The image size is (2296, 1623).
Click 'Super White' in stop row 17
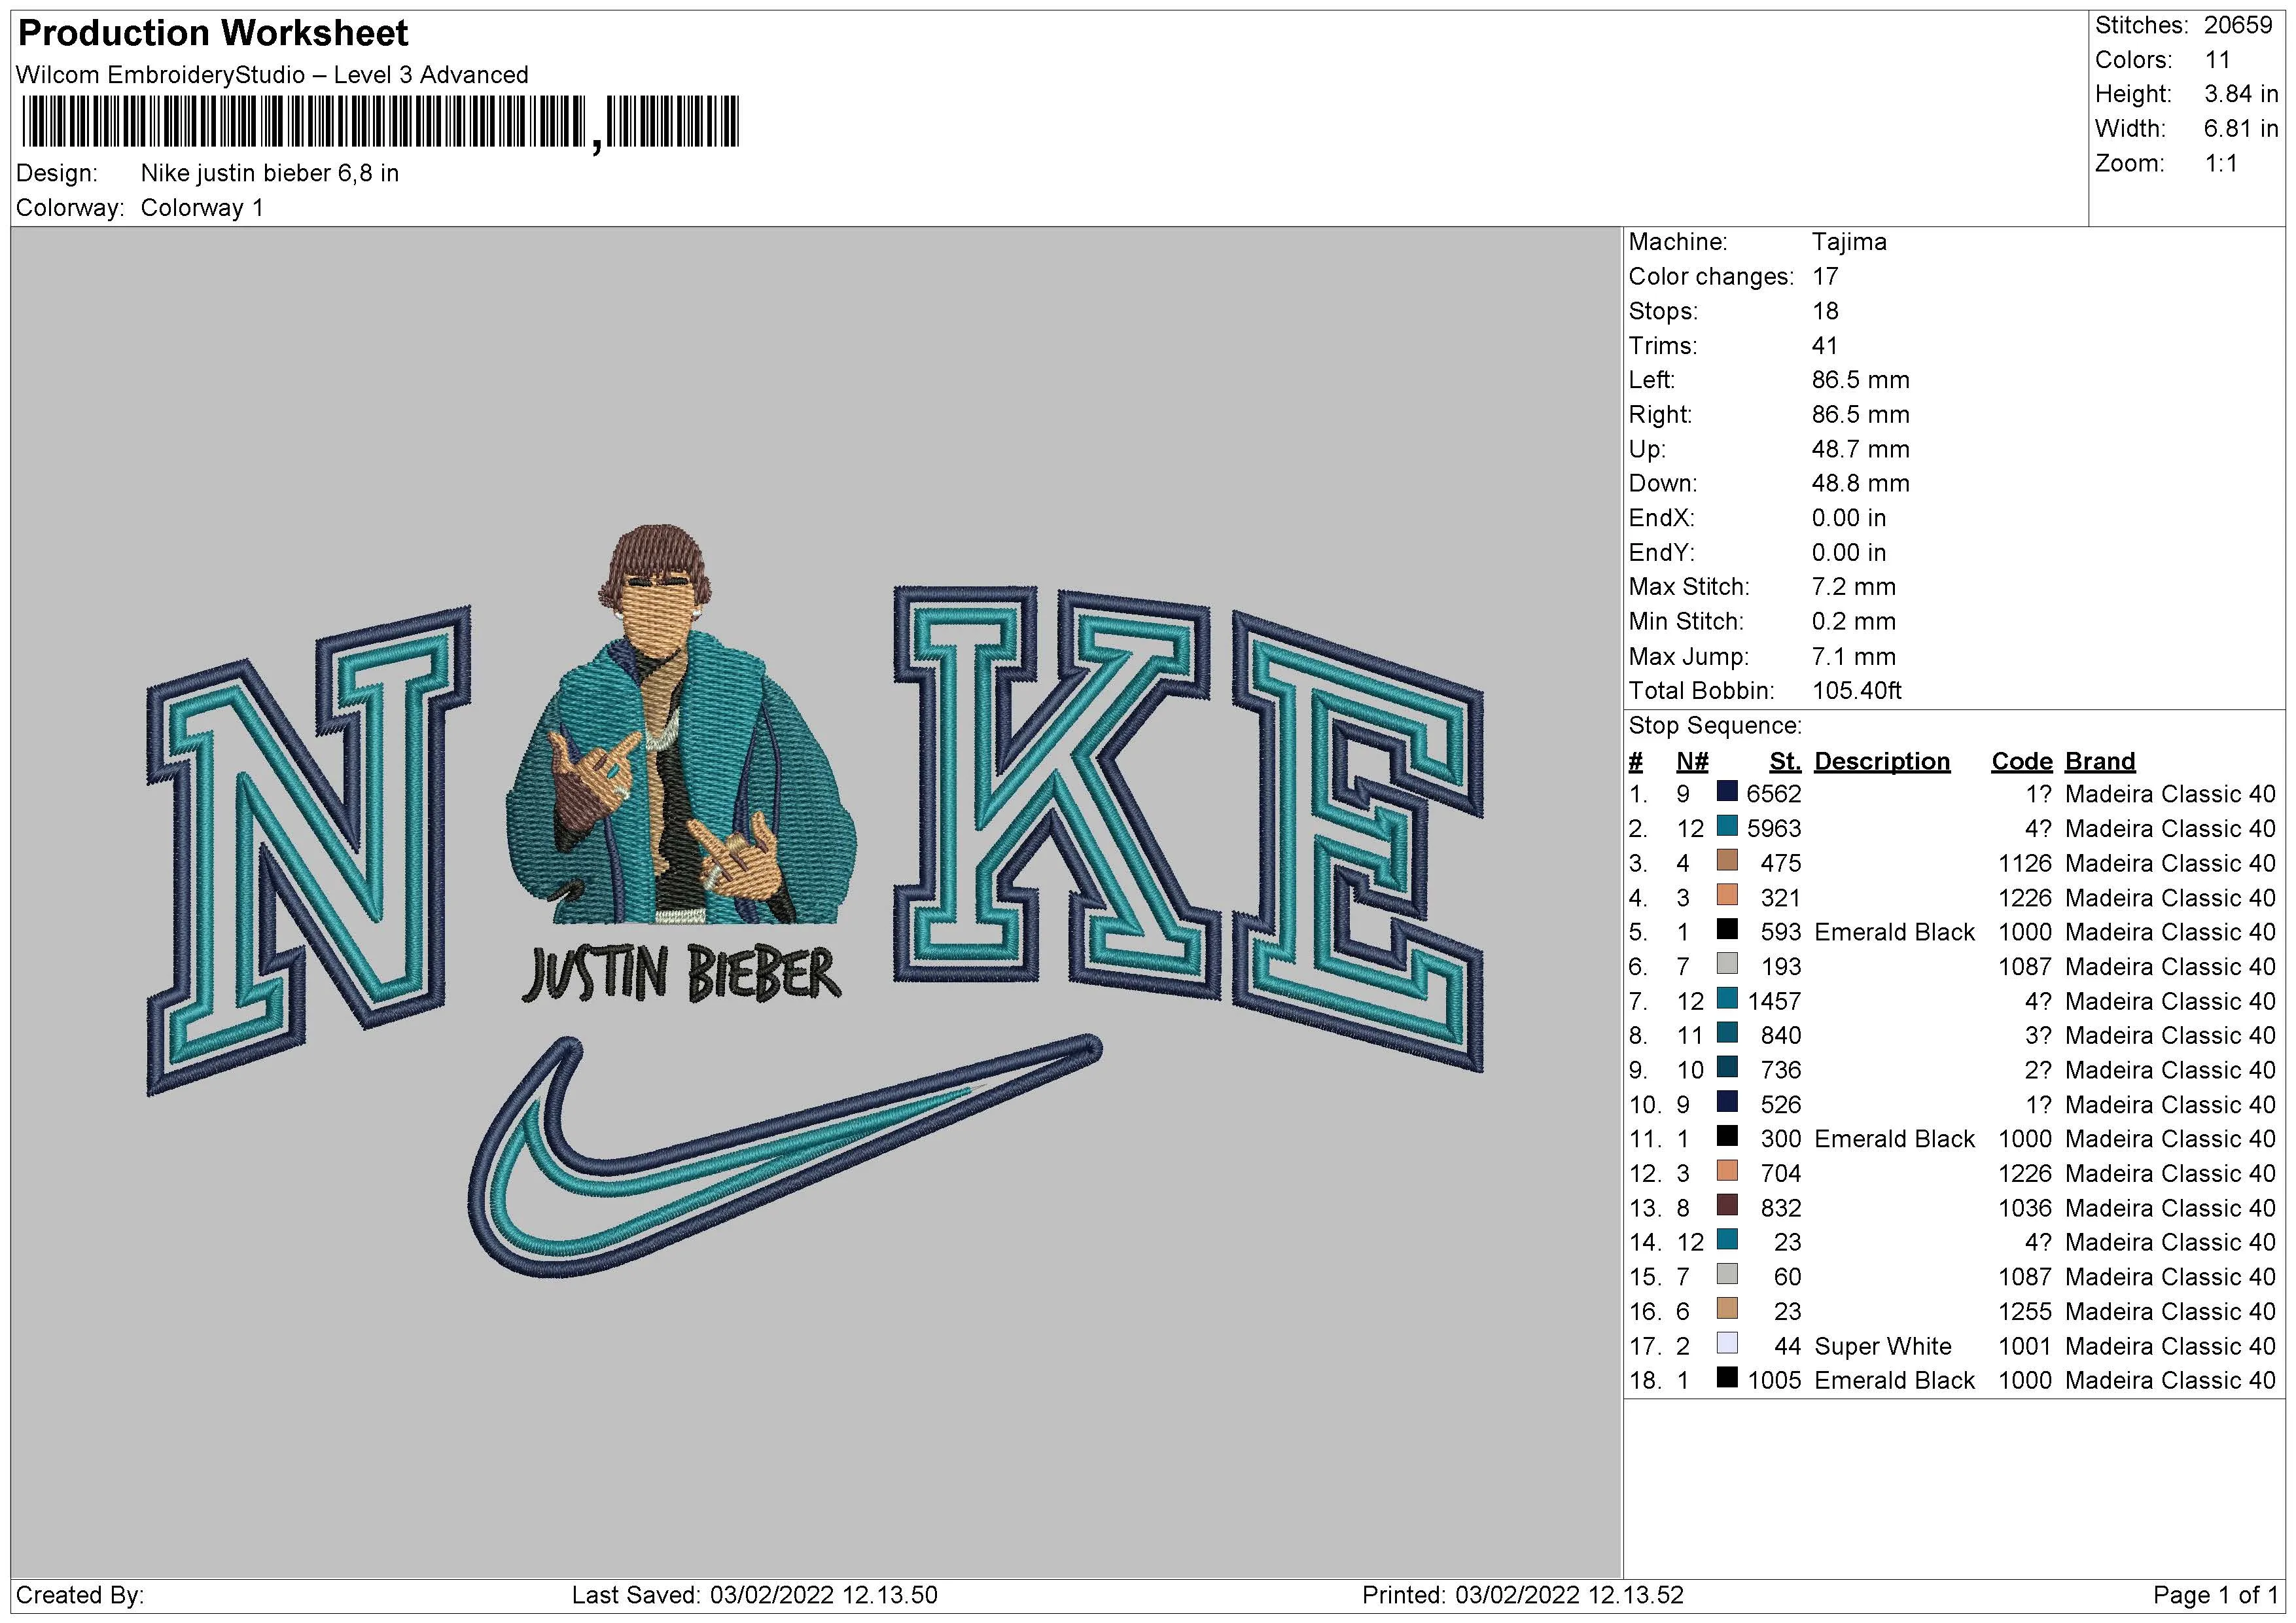[1883, 1346]
